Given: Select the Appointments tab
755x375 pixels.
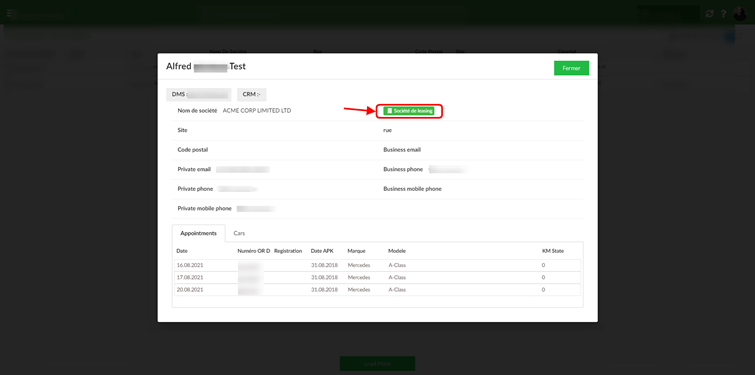Looking at the screenshot, I should [198, 233].
